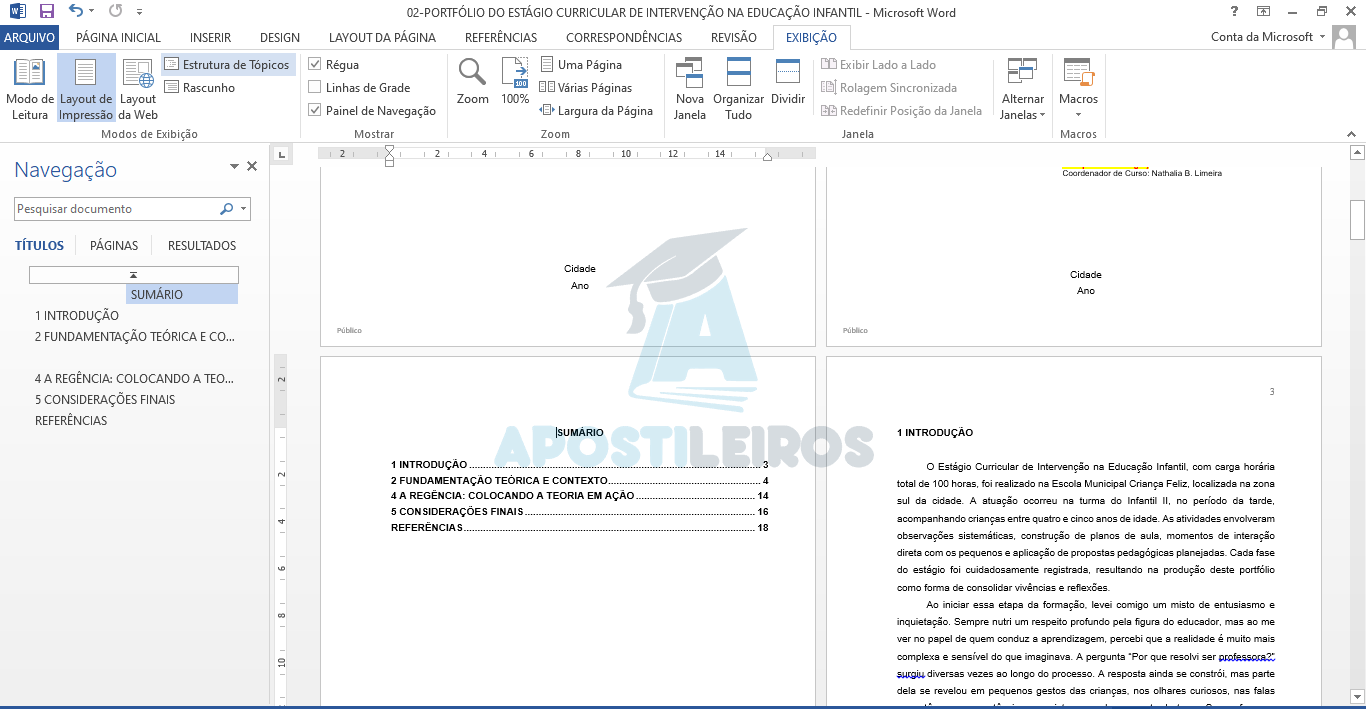Split the window with Dividir
Image resolution: width=1366 pixels, height=709 pixels.
(788, 82)
